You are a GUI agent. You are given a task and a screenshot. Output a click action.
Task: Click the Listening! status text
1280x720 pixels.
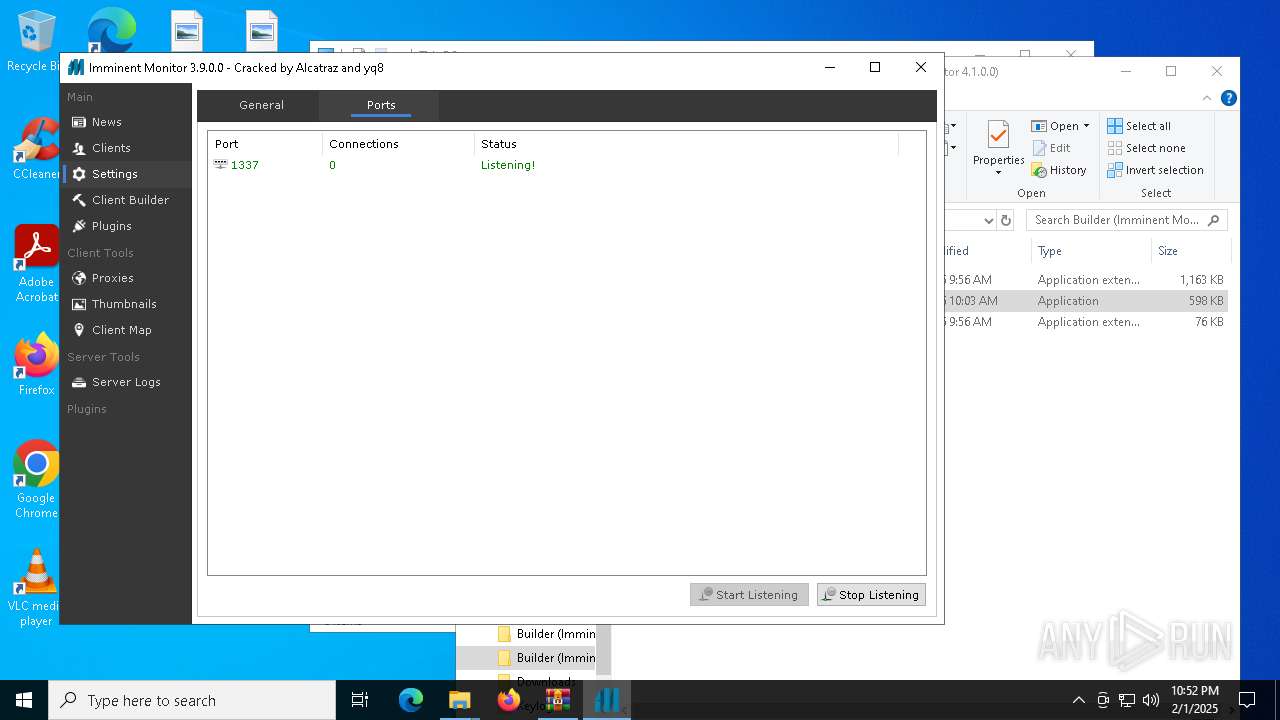pos(508,165)
